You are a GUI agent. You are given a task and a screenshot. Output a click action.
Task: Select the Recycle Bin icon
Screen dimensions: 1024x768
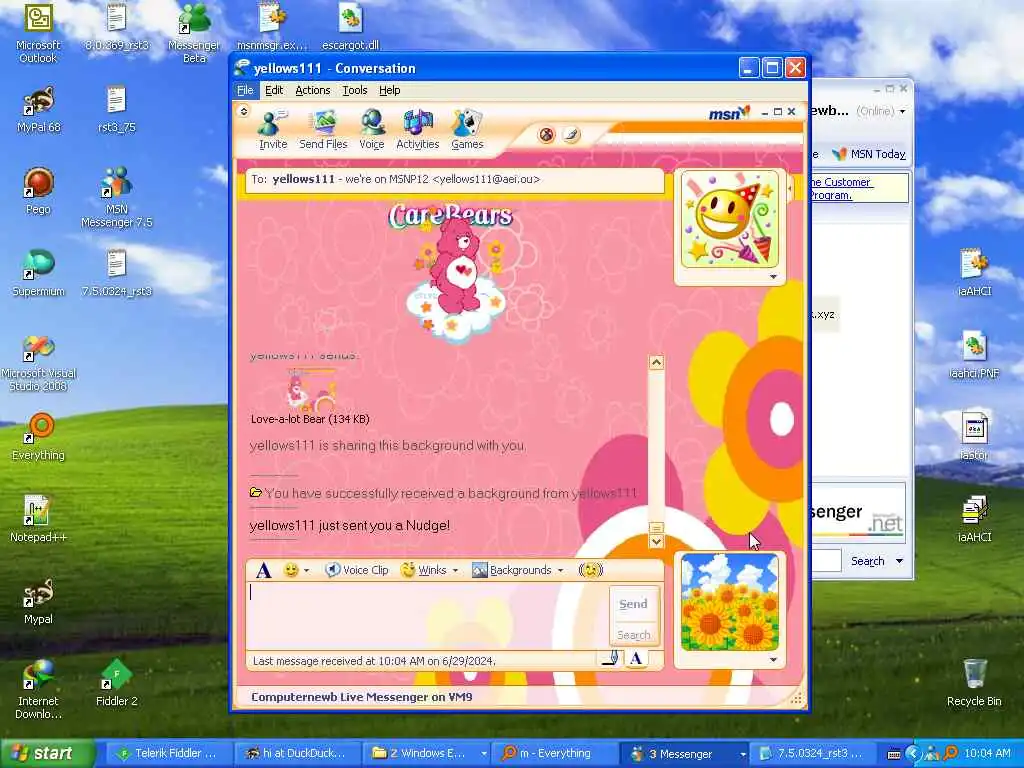pos(974,683)
